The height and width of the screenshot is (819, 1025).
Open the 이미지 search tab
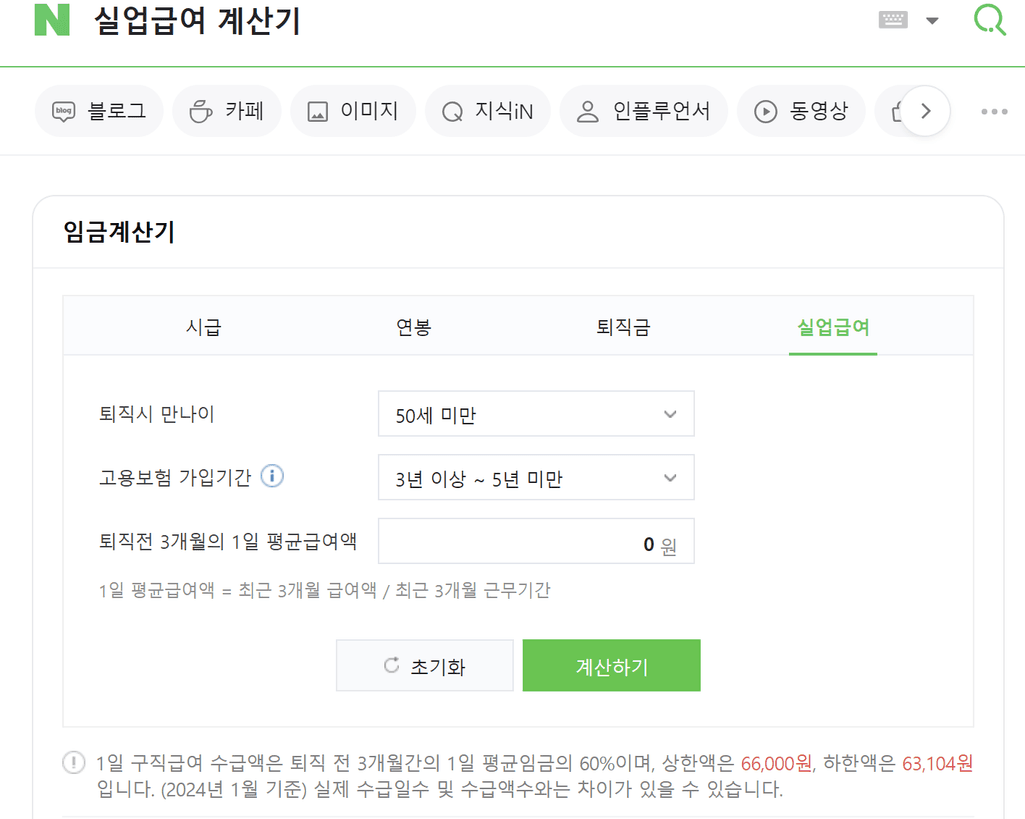pos(353,111)
